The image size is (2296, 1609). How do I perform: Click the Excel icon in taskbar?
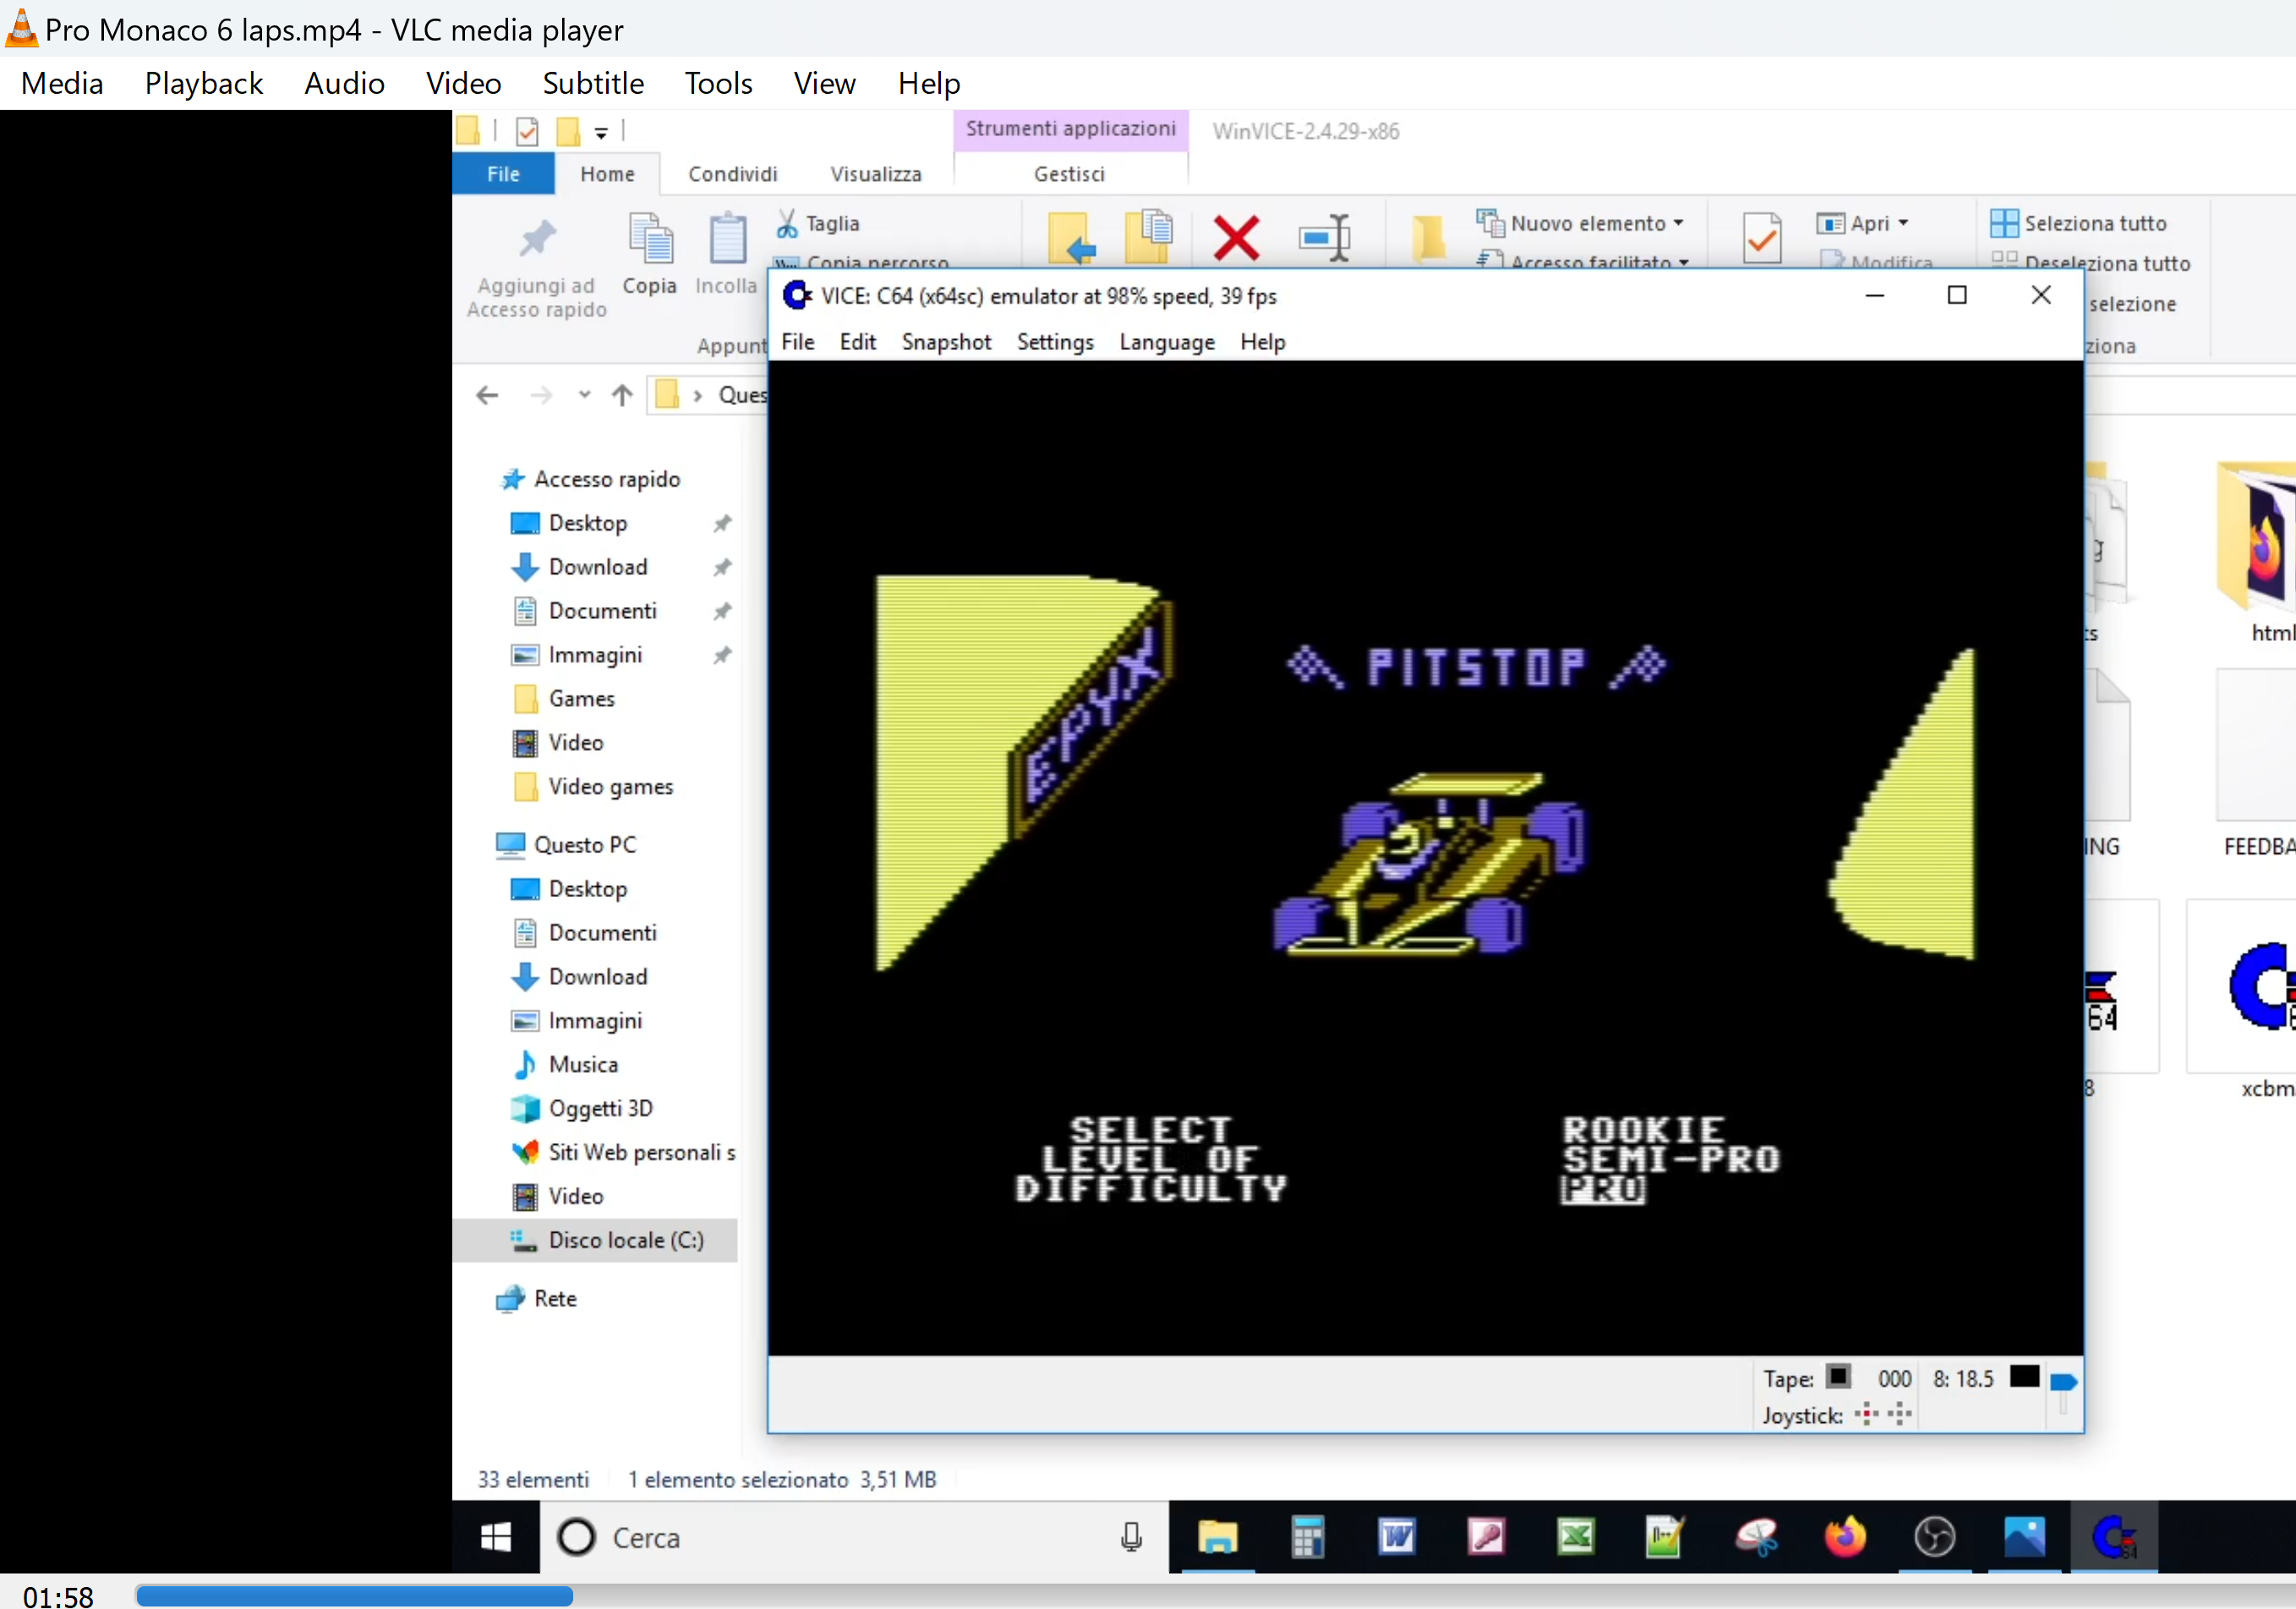pyautogui.click(x=1576, y=1537)
